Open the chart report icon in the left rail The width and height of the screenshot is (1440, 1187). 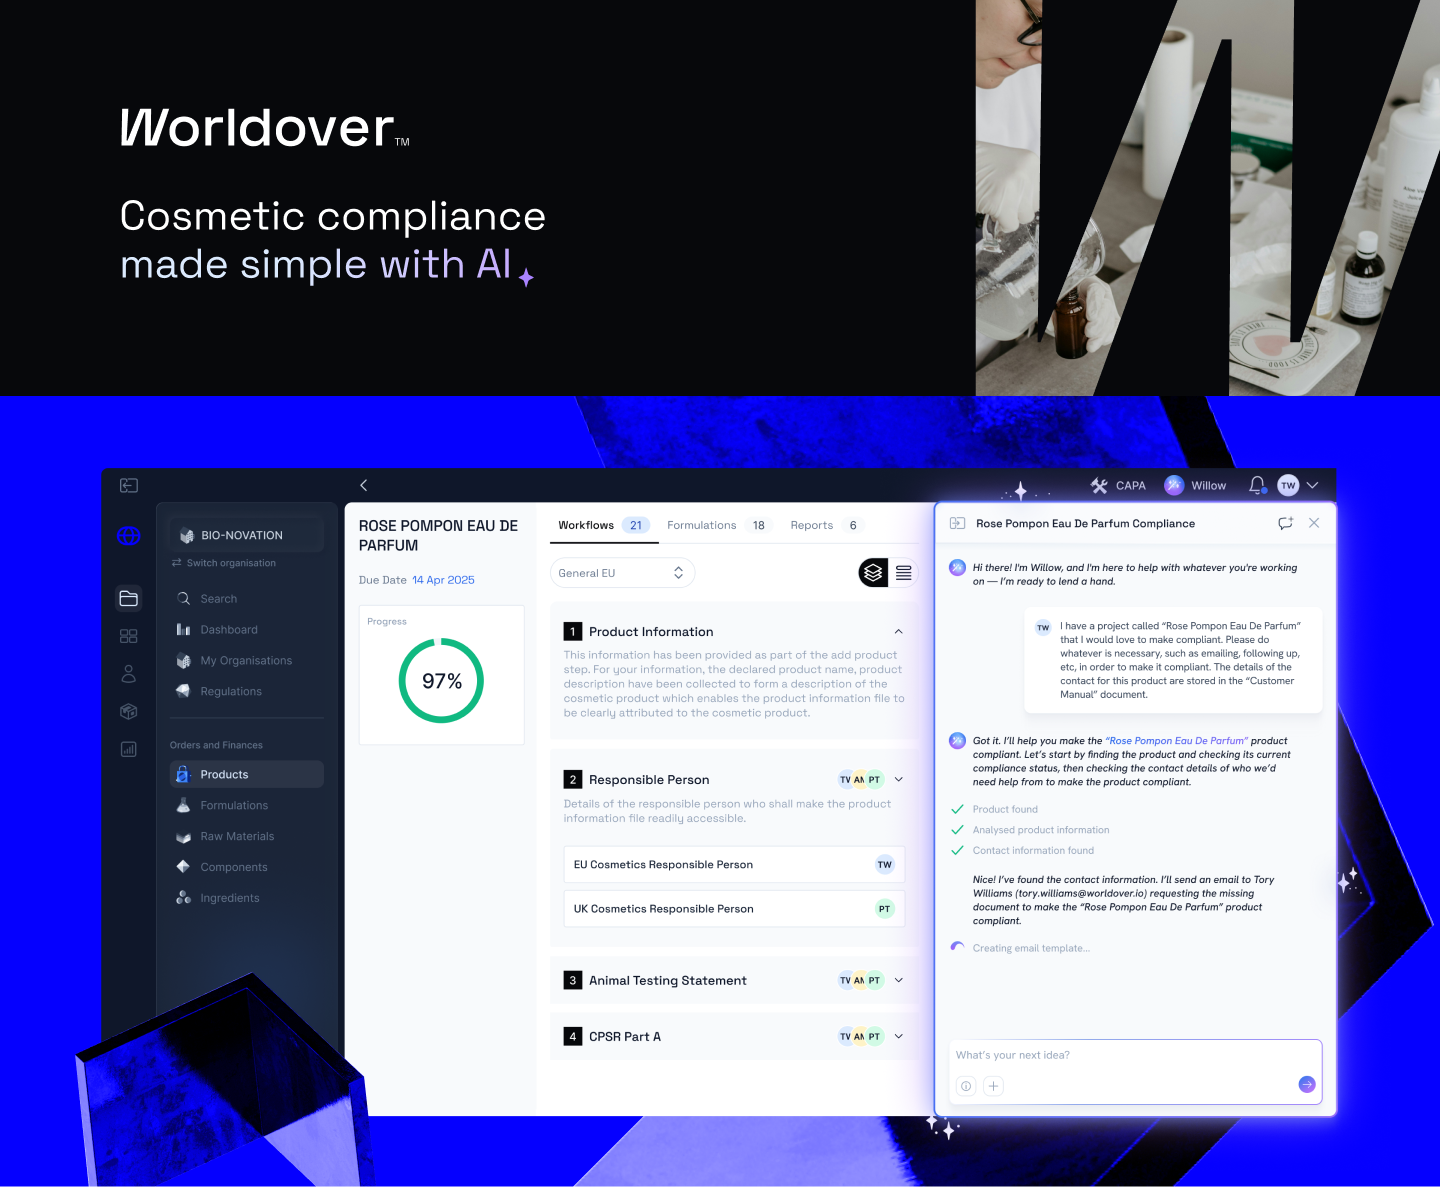click(129, 749)
